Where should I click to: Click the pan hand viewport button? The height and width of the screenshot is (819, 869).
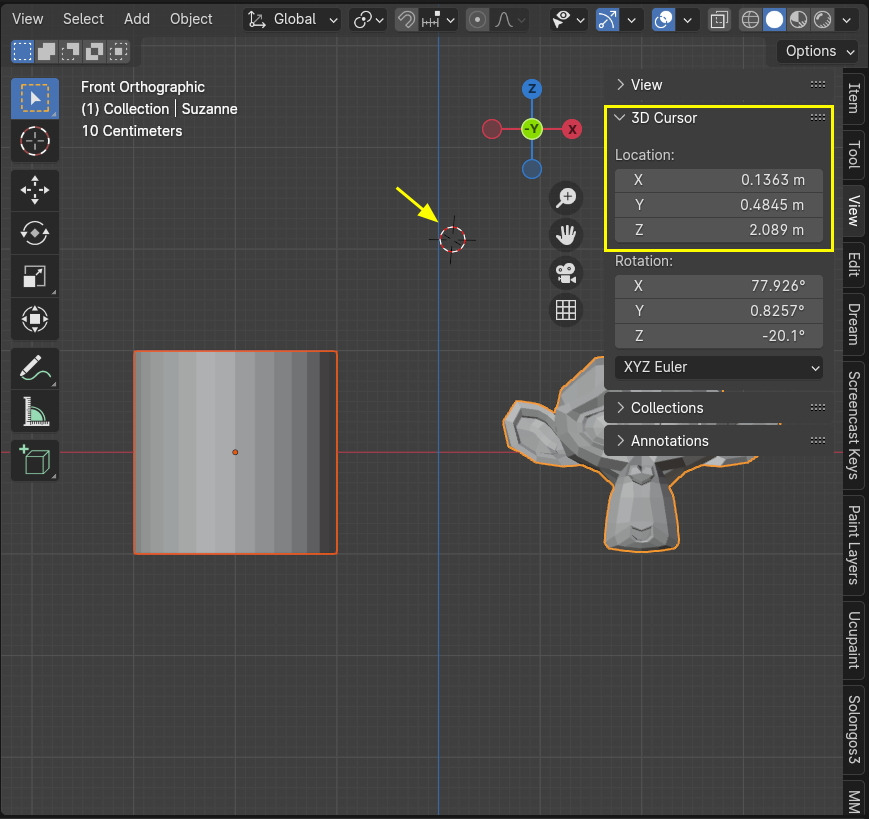566,235
